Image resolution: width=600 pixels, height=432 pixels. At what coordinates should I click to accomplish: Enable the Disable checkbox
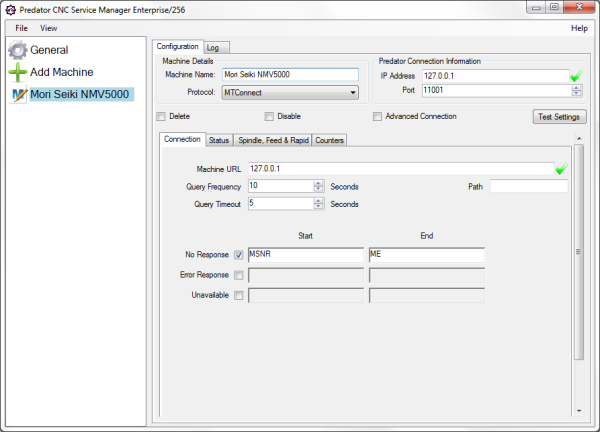[x=269, y=116]
